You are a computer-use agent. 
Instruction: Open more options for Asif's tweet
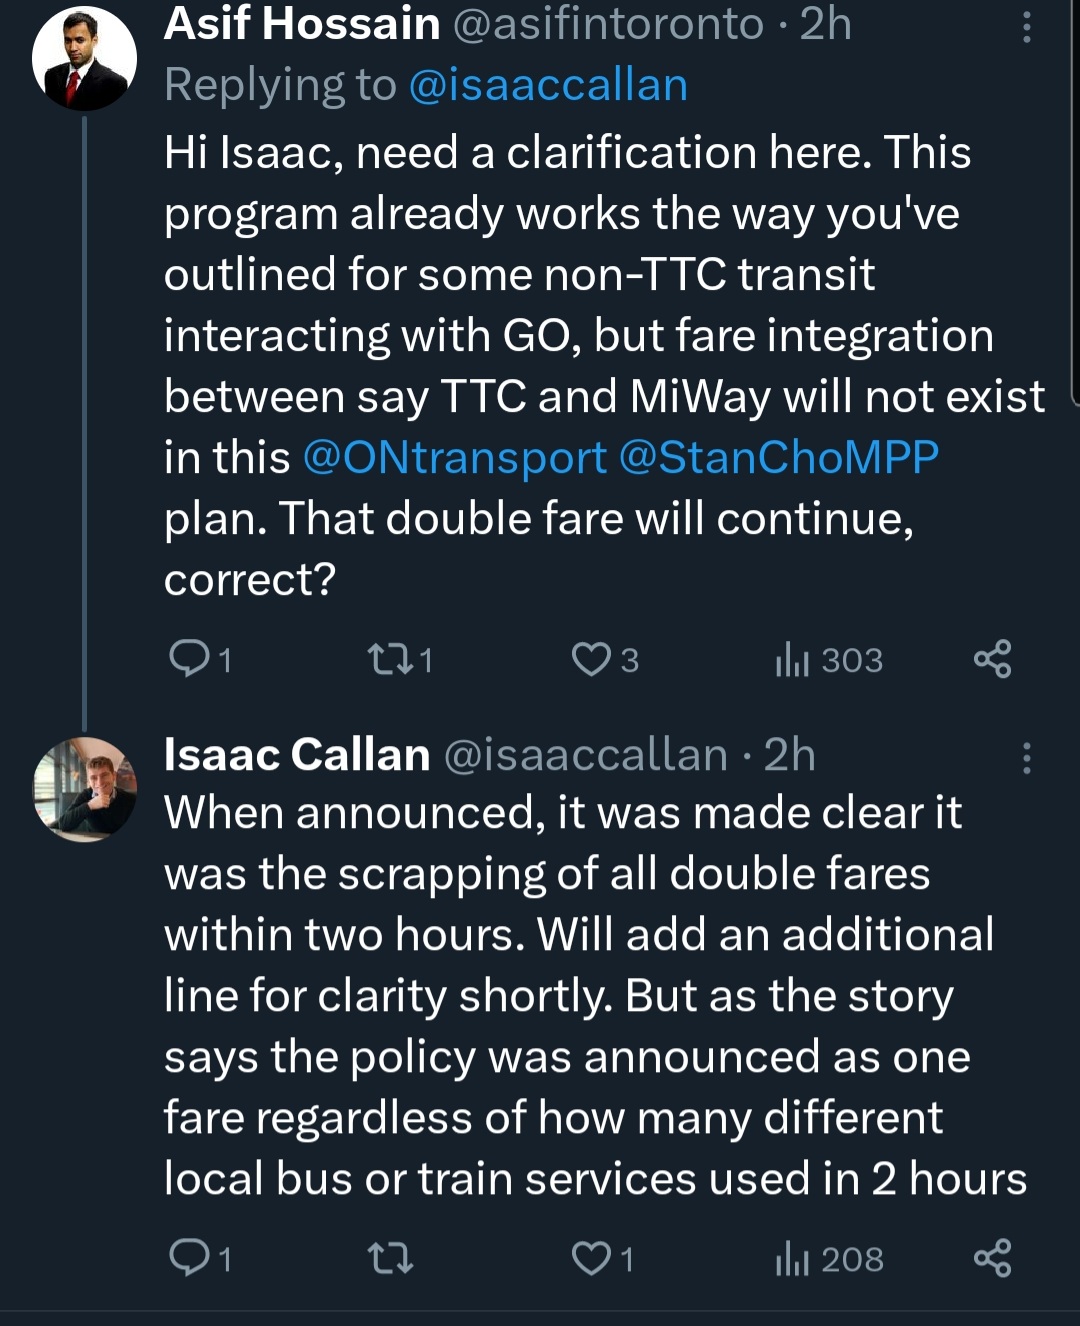click(1026, 27)
